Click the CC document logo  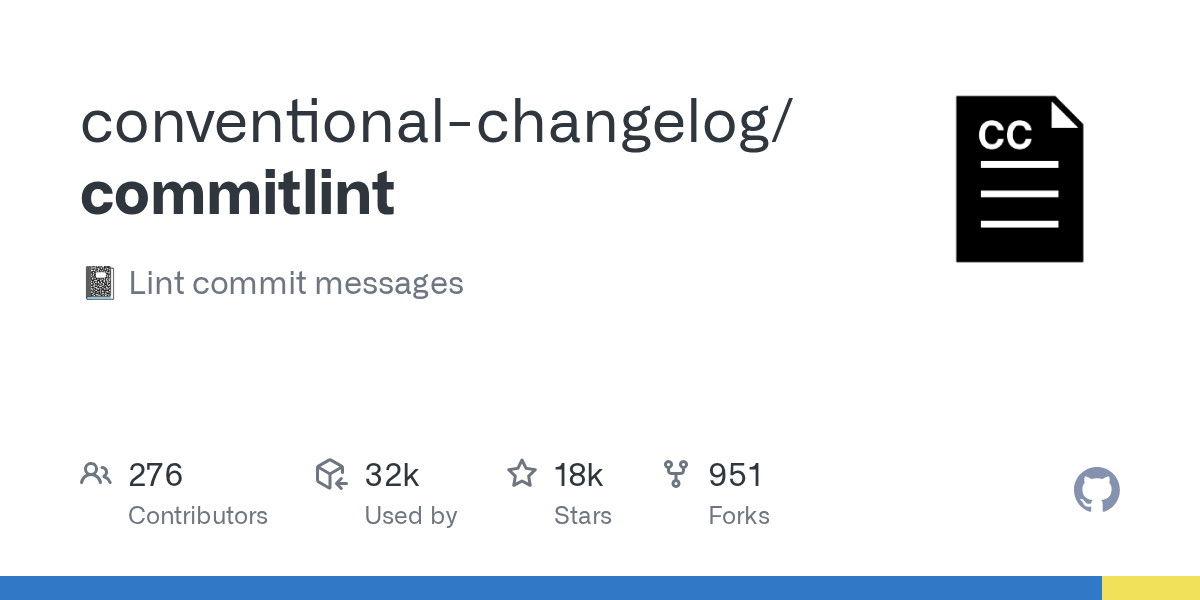point(1019,179)
